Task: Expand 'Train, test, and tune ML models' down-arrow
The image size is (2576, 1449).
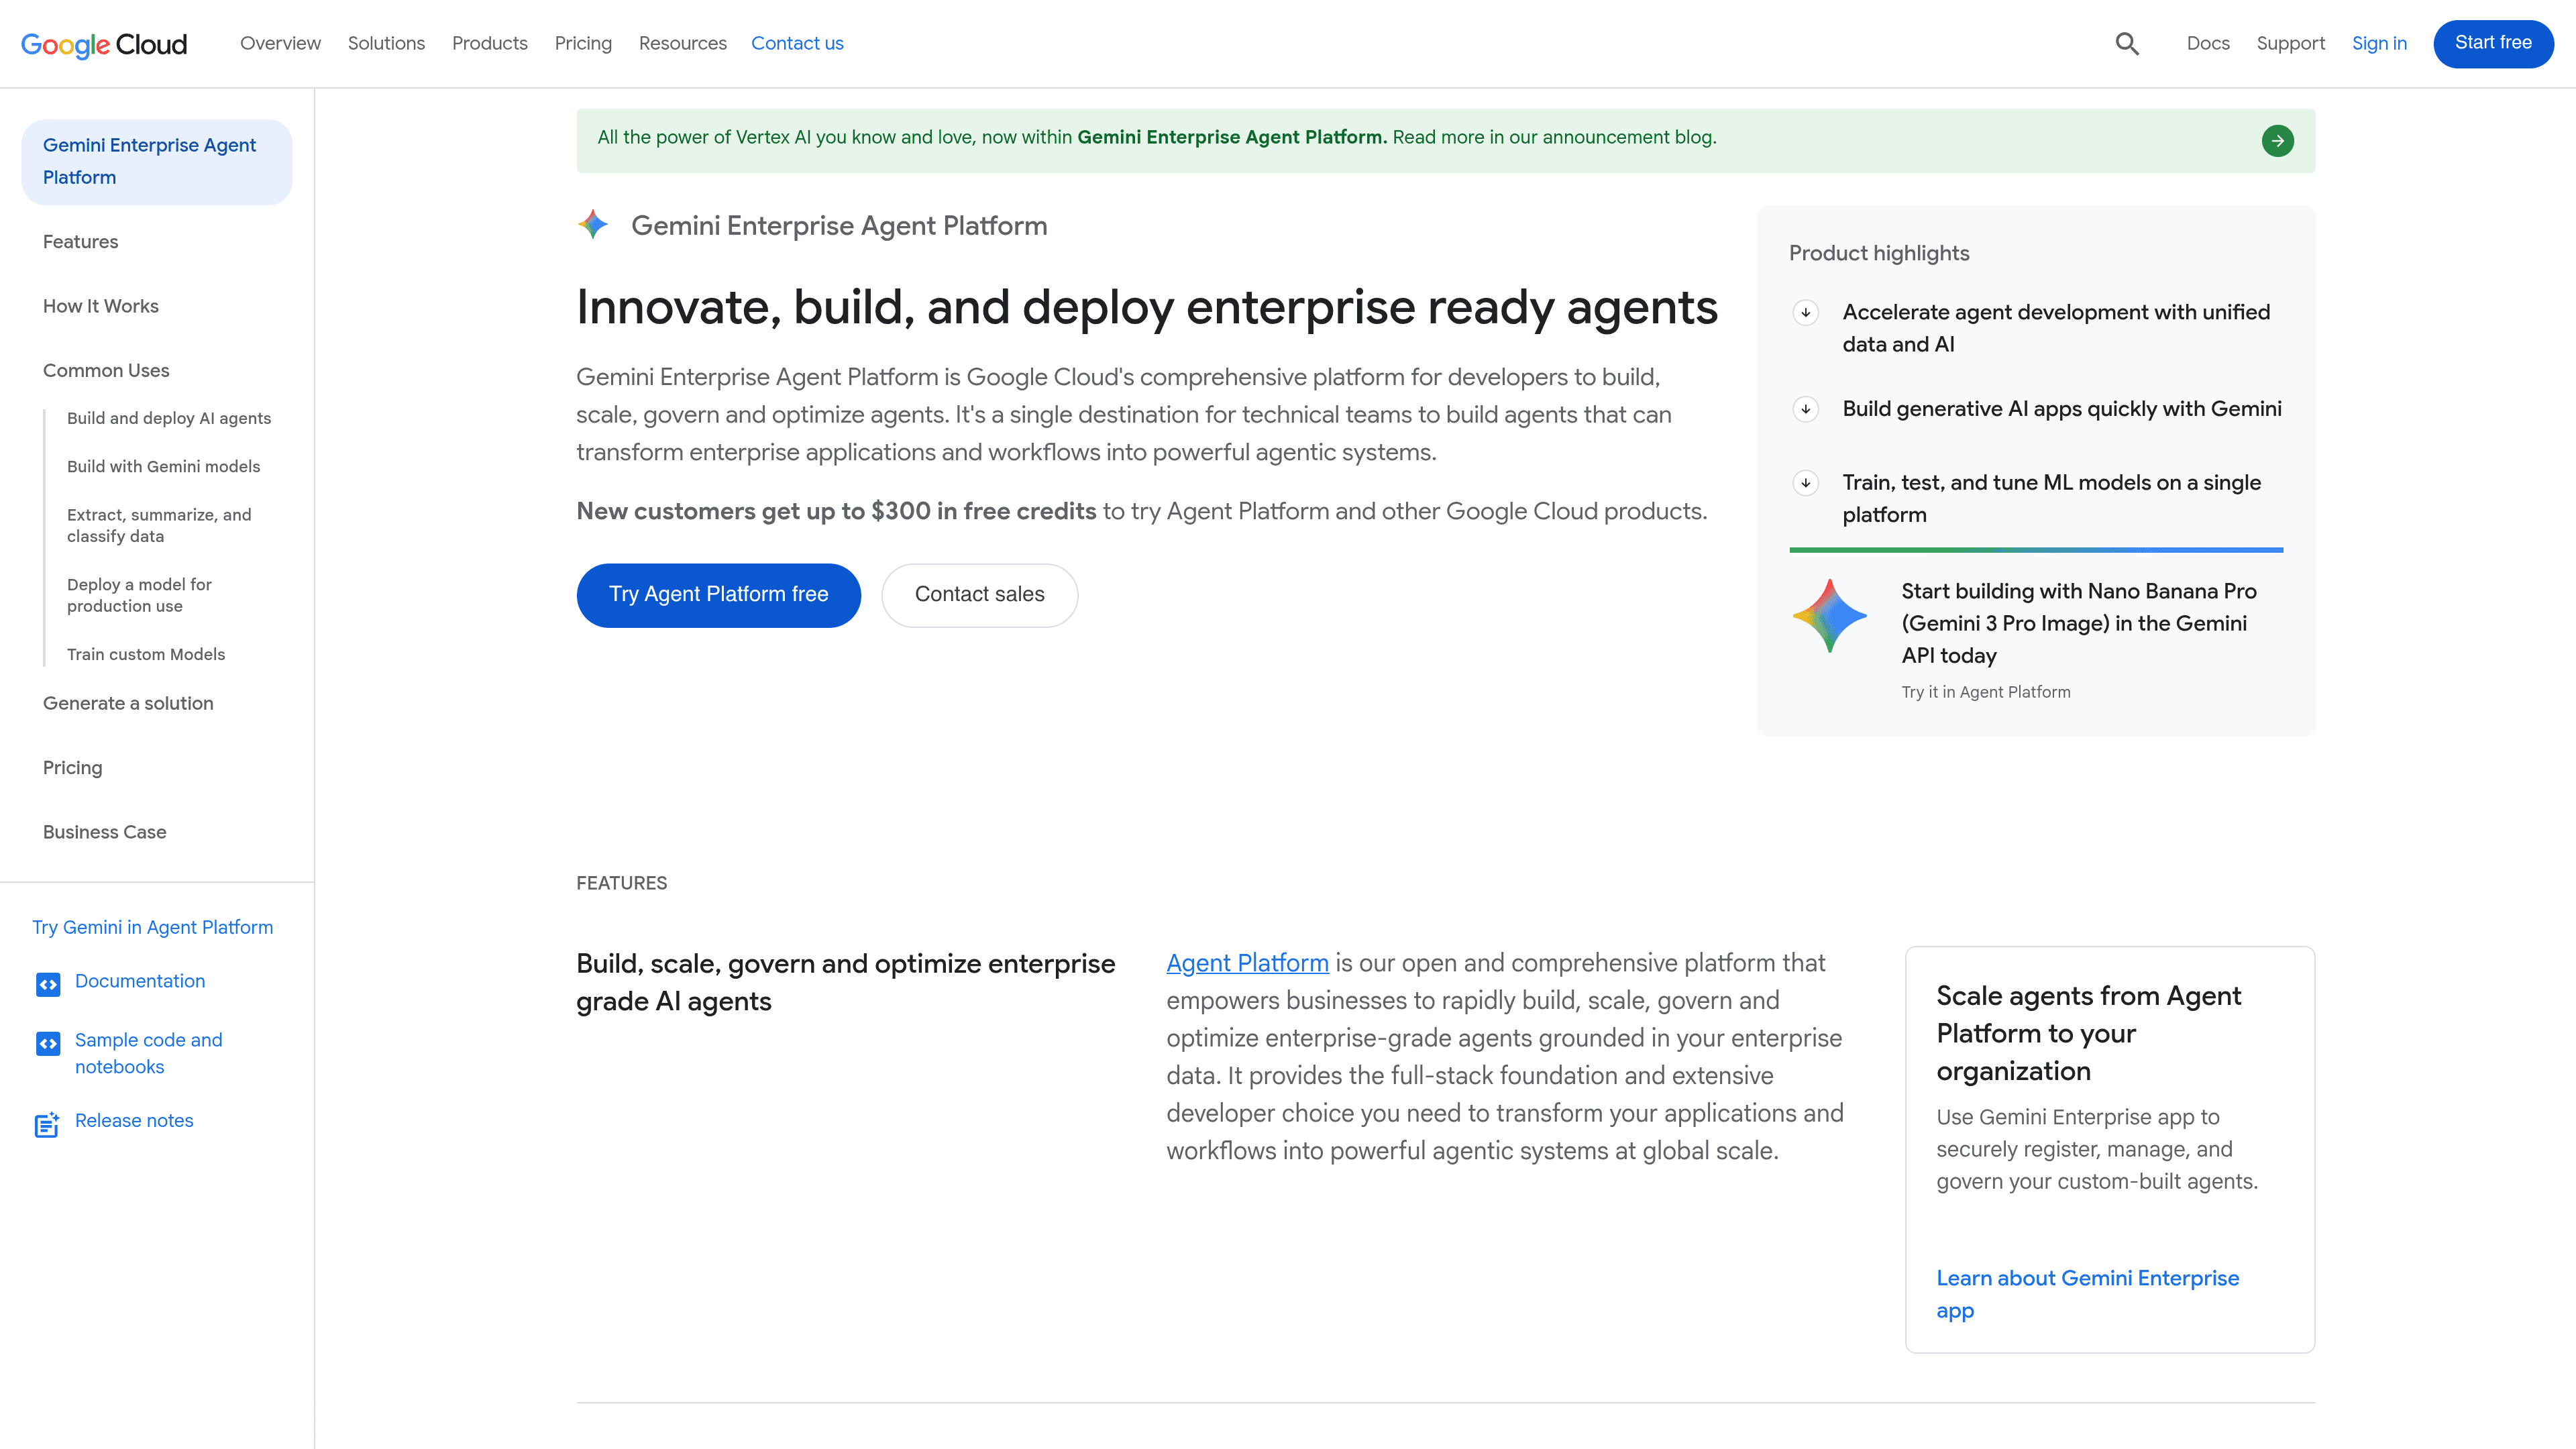Action: pyautogui.click(x=1806, y=483)
